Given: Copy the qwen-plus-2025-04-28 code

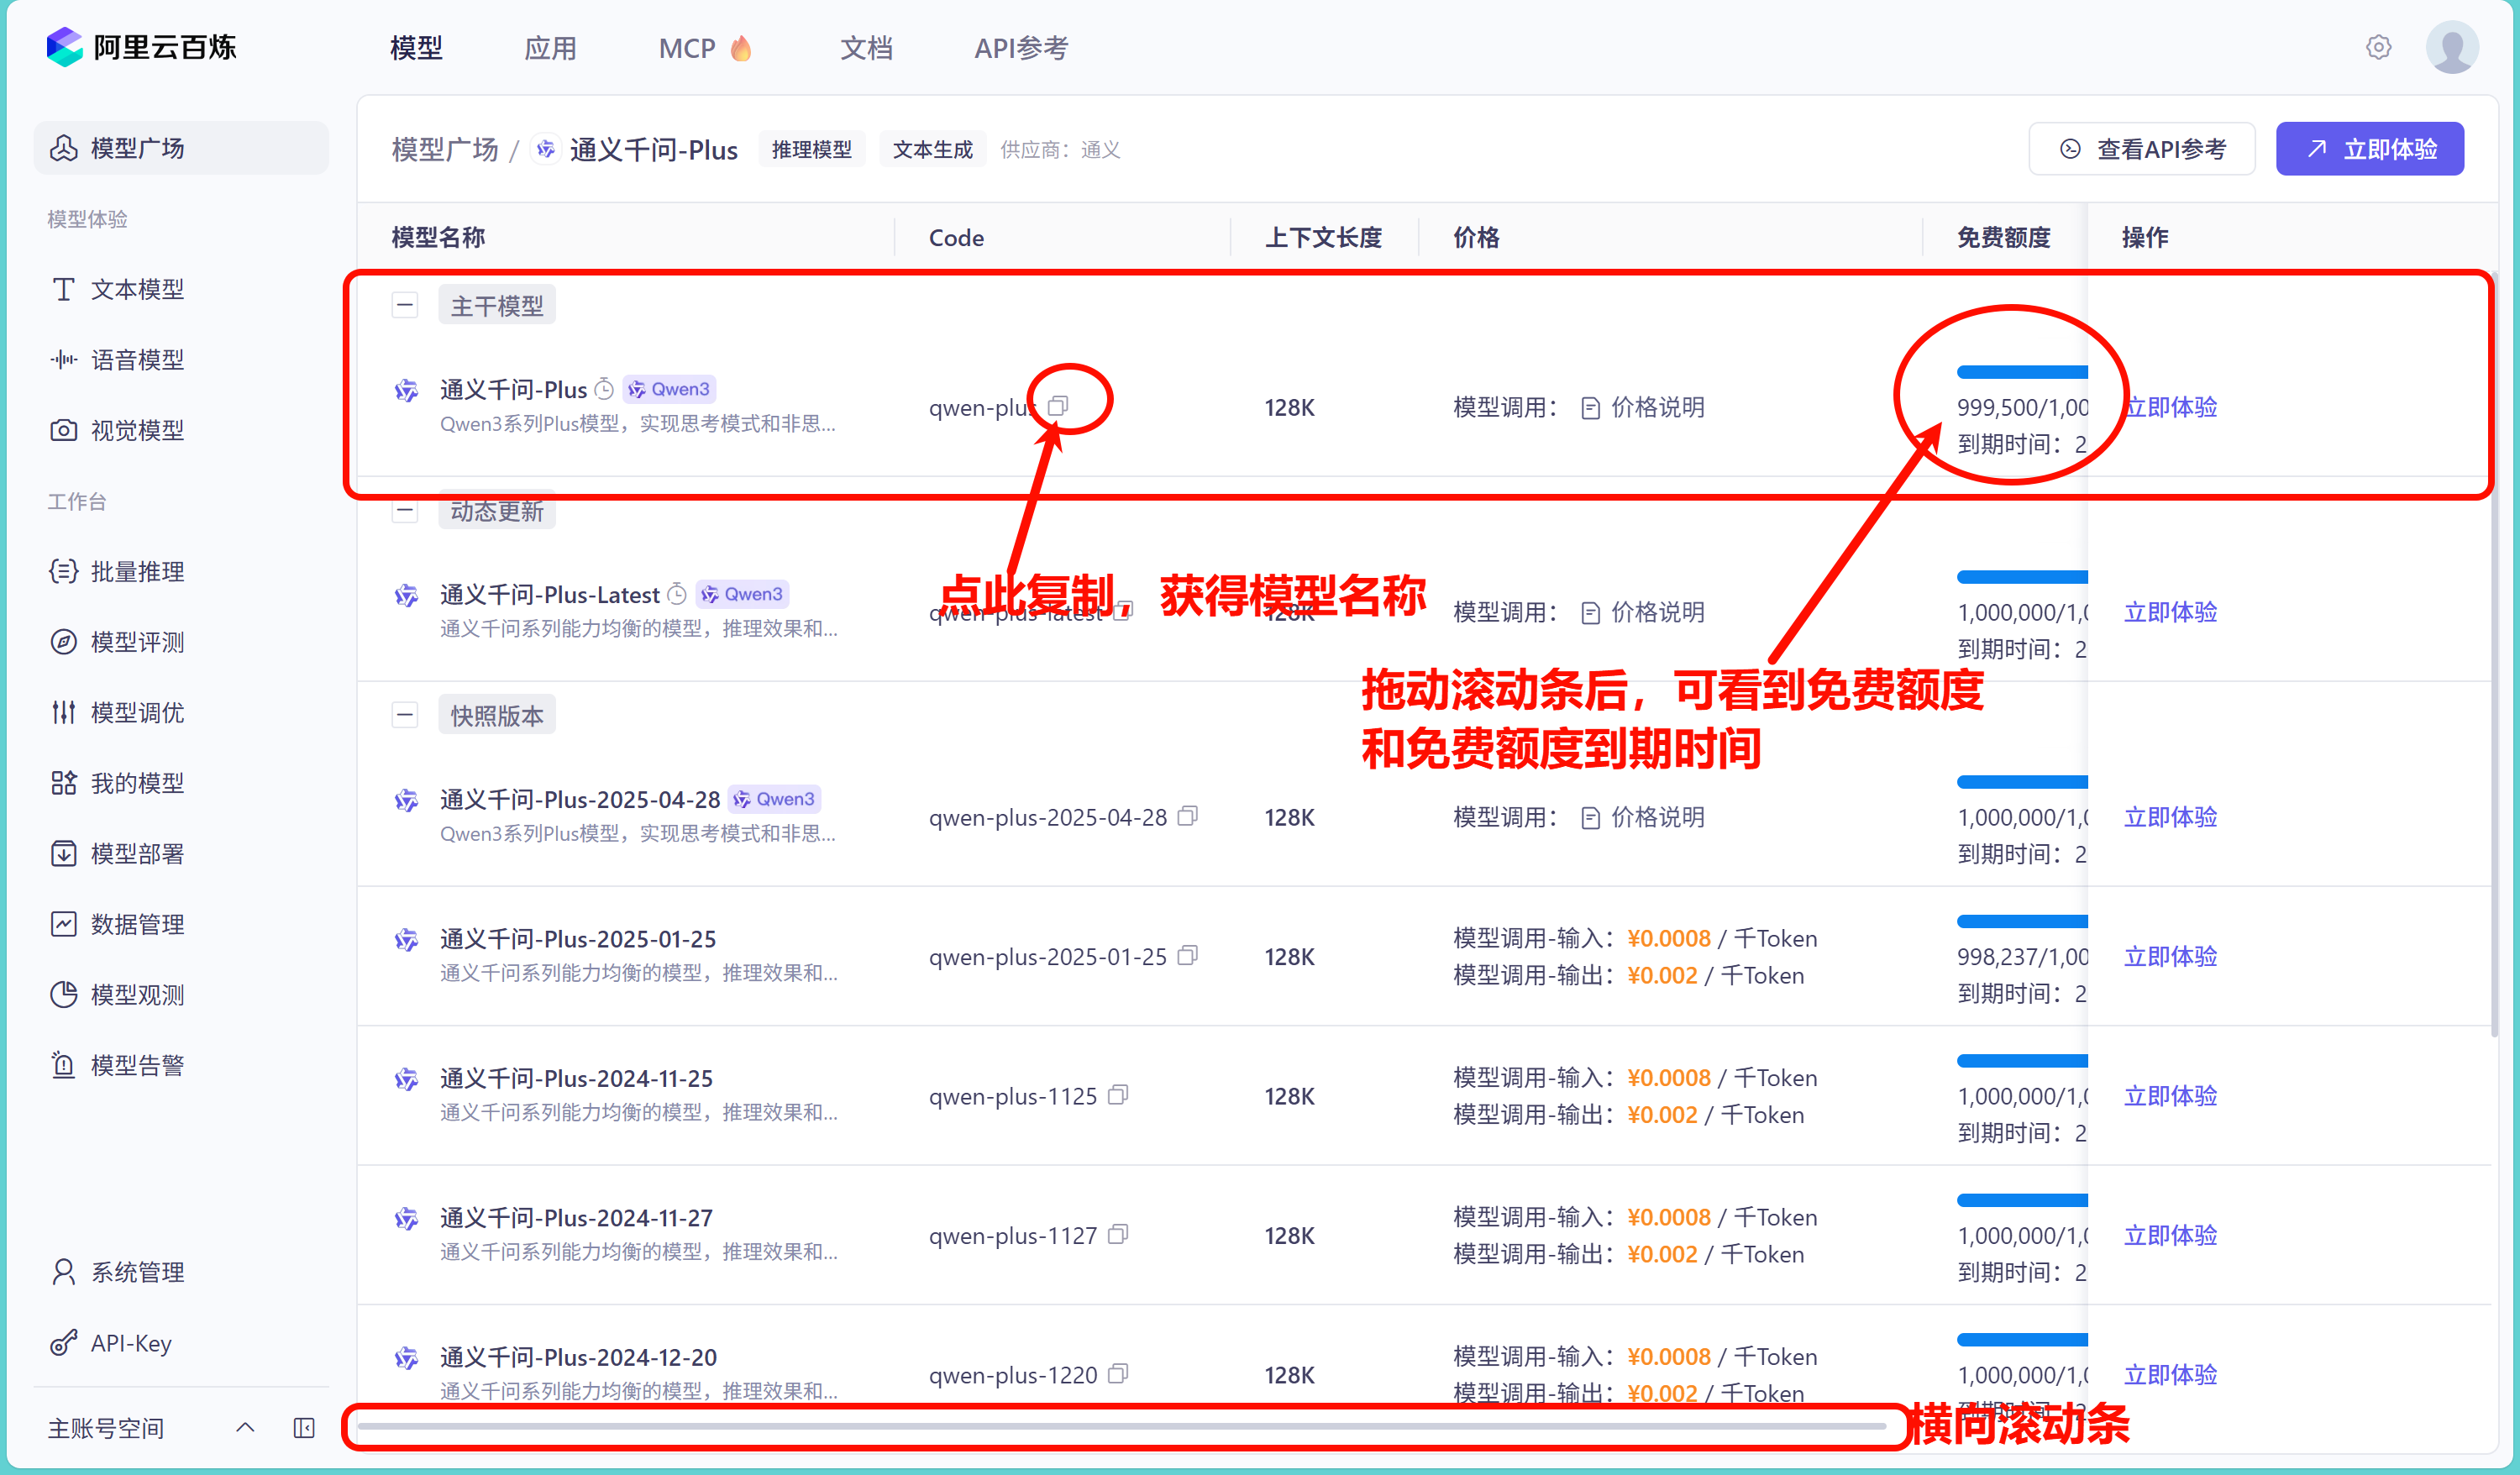Looking at the screenshot, I should point(1187,817).
